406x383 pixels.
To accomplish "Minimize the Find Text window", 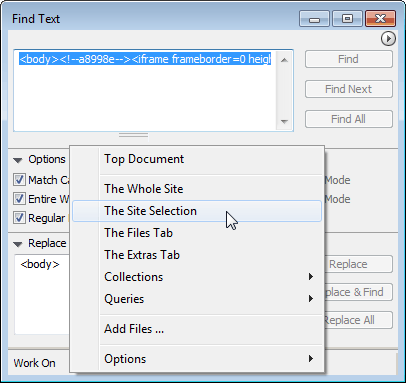I will (x=314, y=19).
